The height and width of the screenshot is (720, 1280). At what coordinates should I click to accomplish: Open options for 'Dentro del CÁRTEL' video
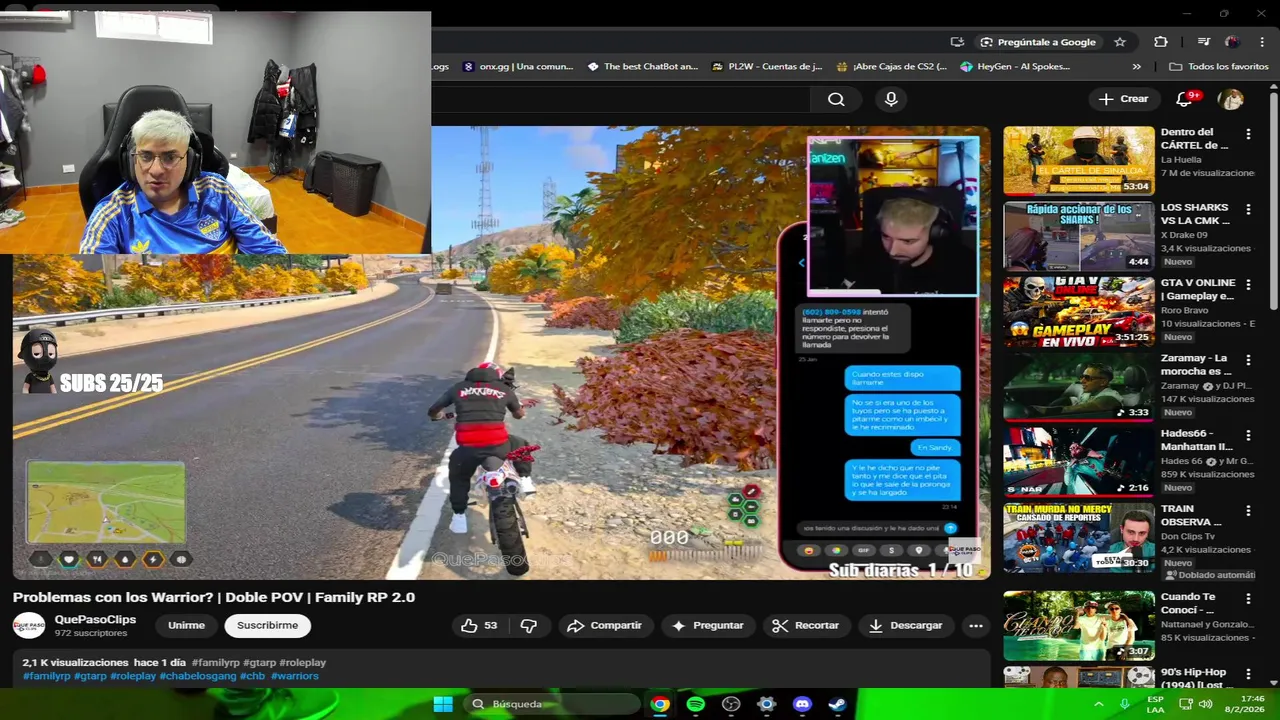[1248, 134]
